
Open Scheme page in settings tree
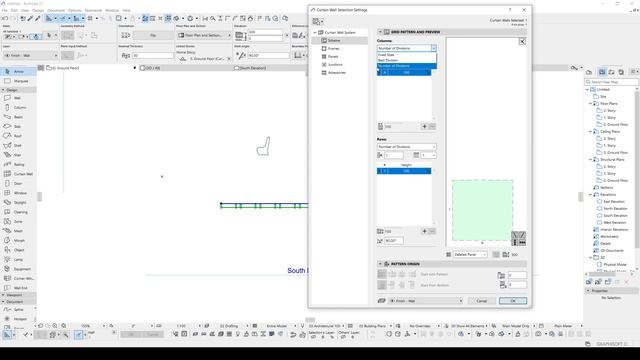[340, 40]
